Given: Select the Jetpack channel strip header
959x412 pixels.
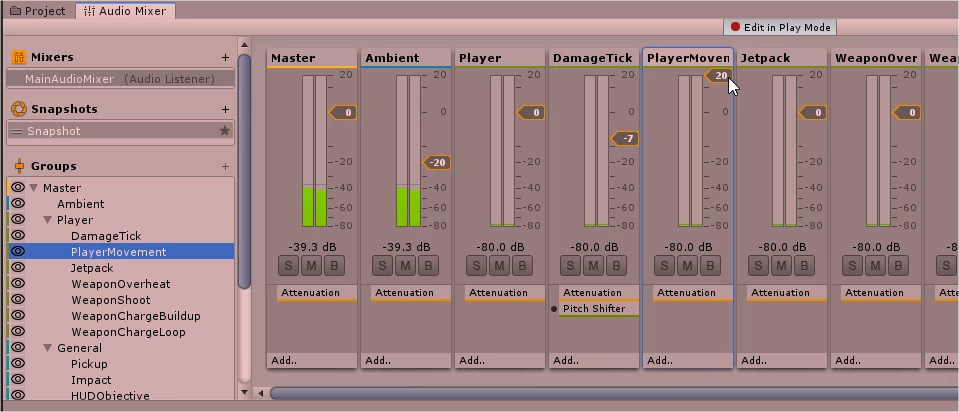Looking at the screenshot, I should 782,58.
